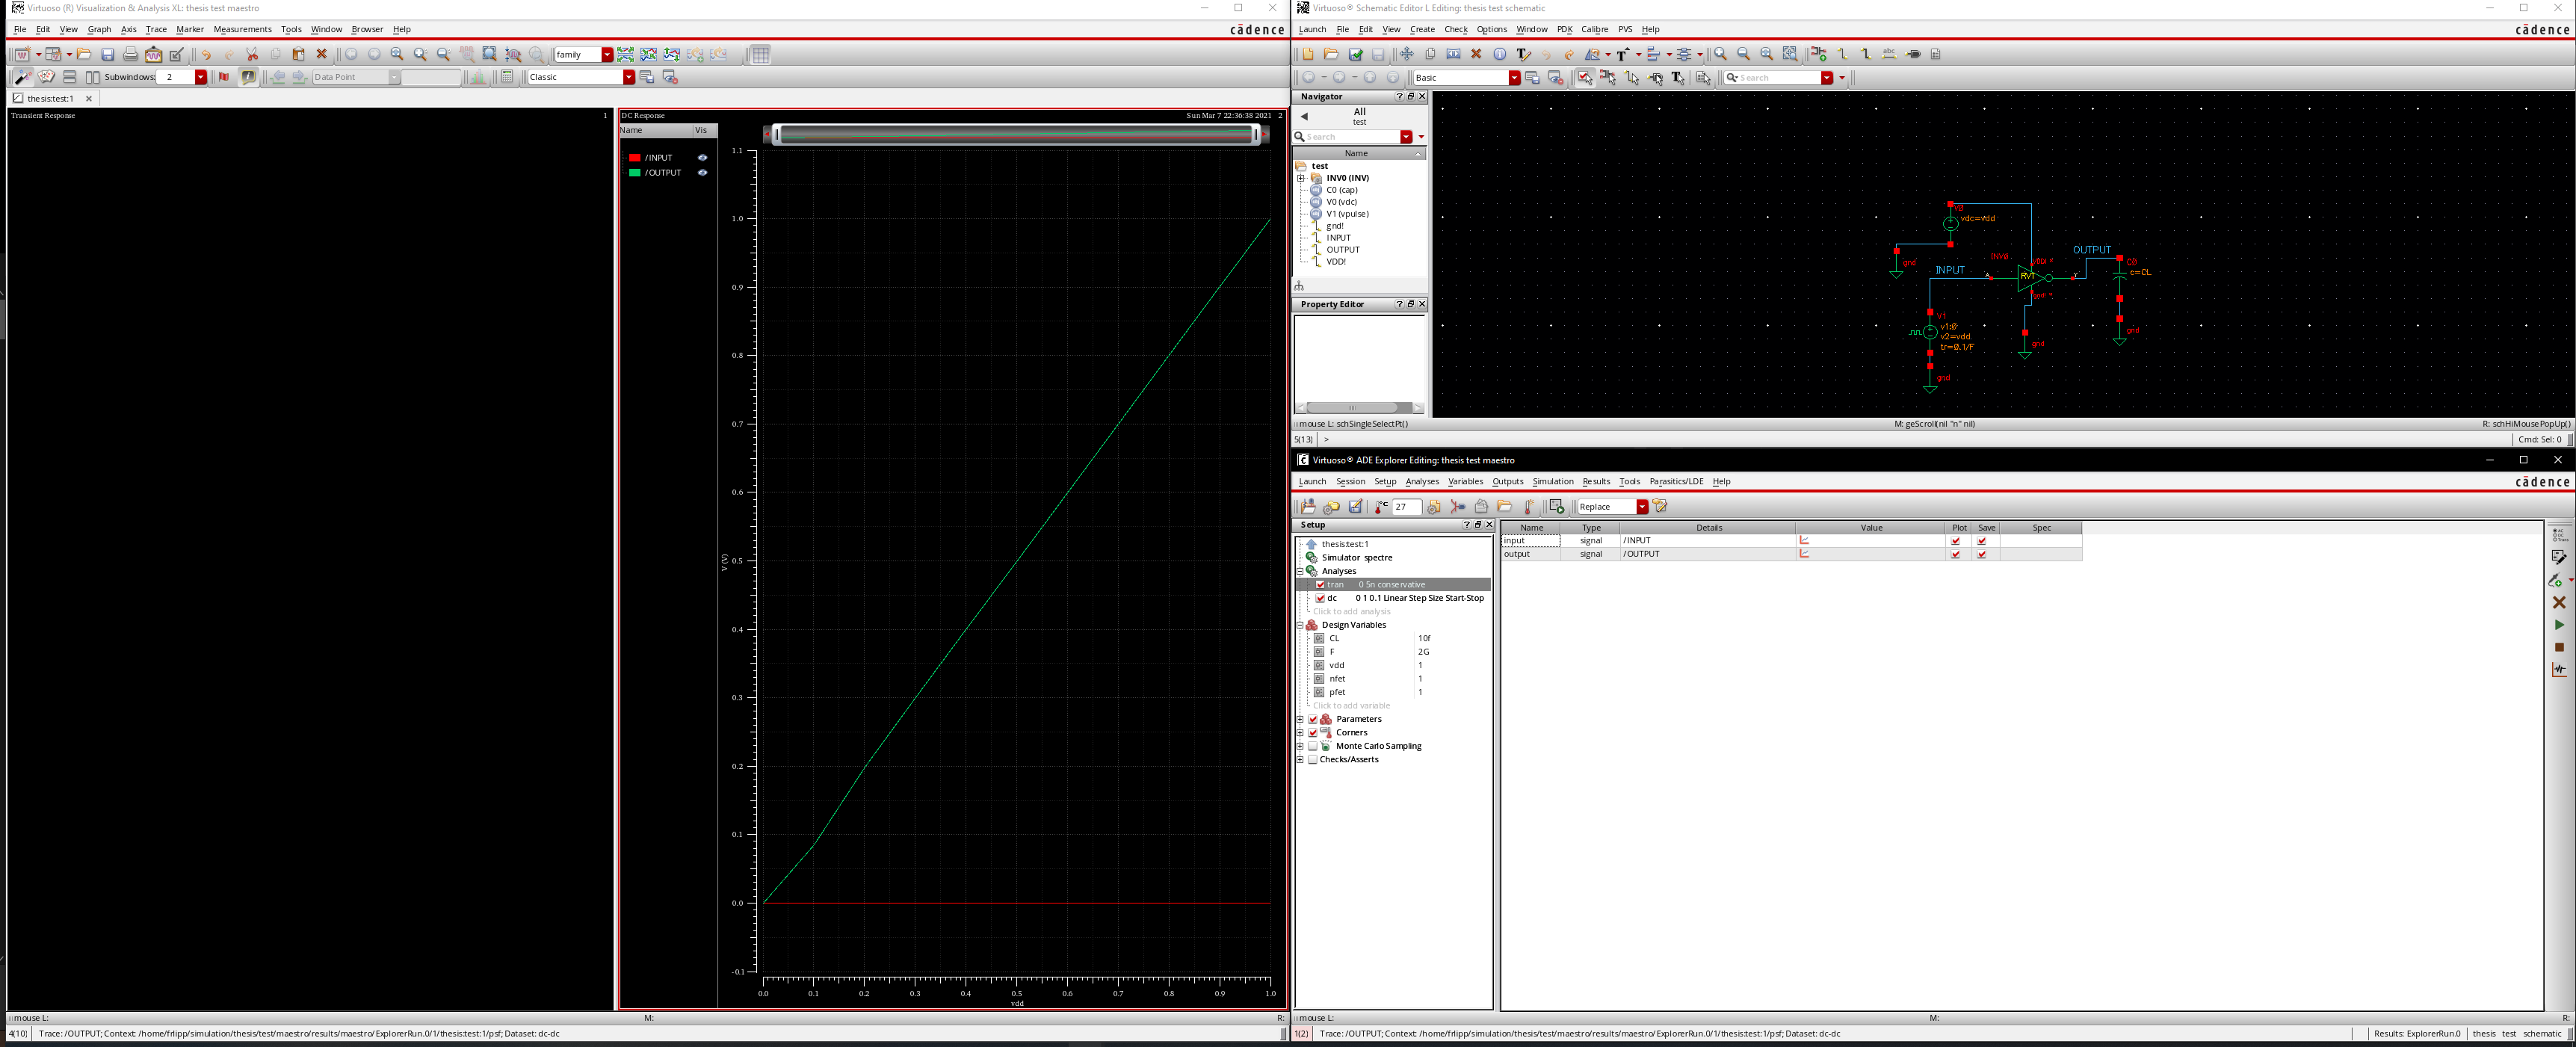This screenshot has height=1047, width=2576.
Task: Click the print icon in Visualization toolbar
Action: tap(131, 55)
